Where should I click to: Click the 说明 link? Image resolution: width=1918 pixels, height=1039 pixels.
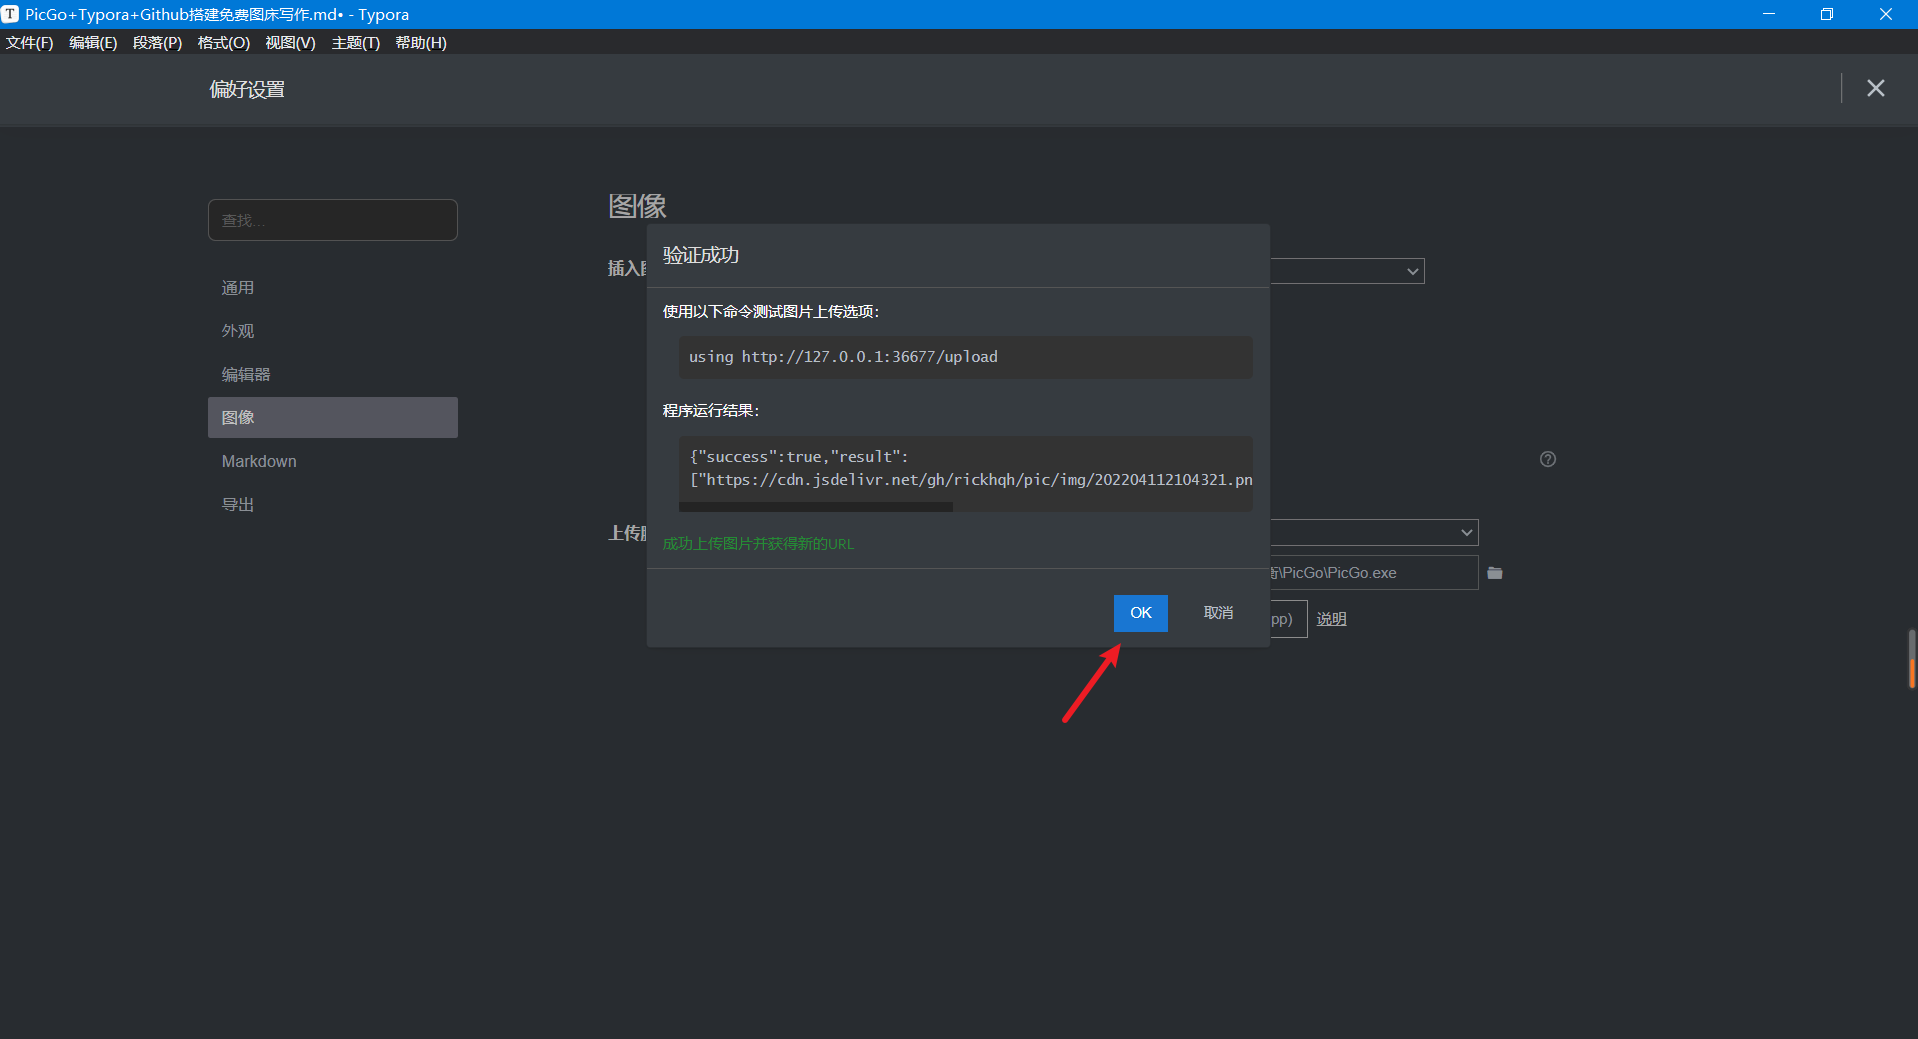pyautogui.click(x=1331, y=619)
